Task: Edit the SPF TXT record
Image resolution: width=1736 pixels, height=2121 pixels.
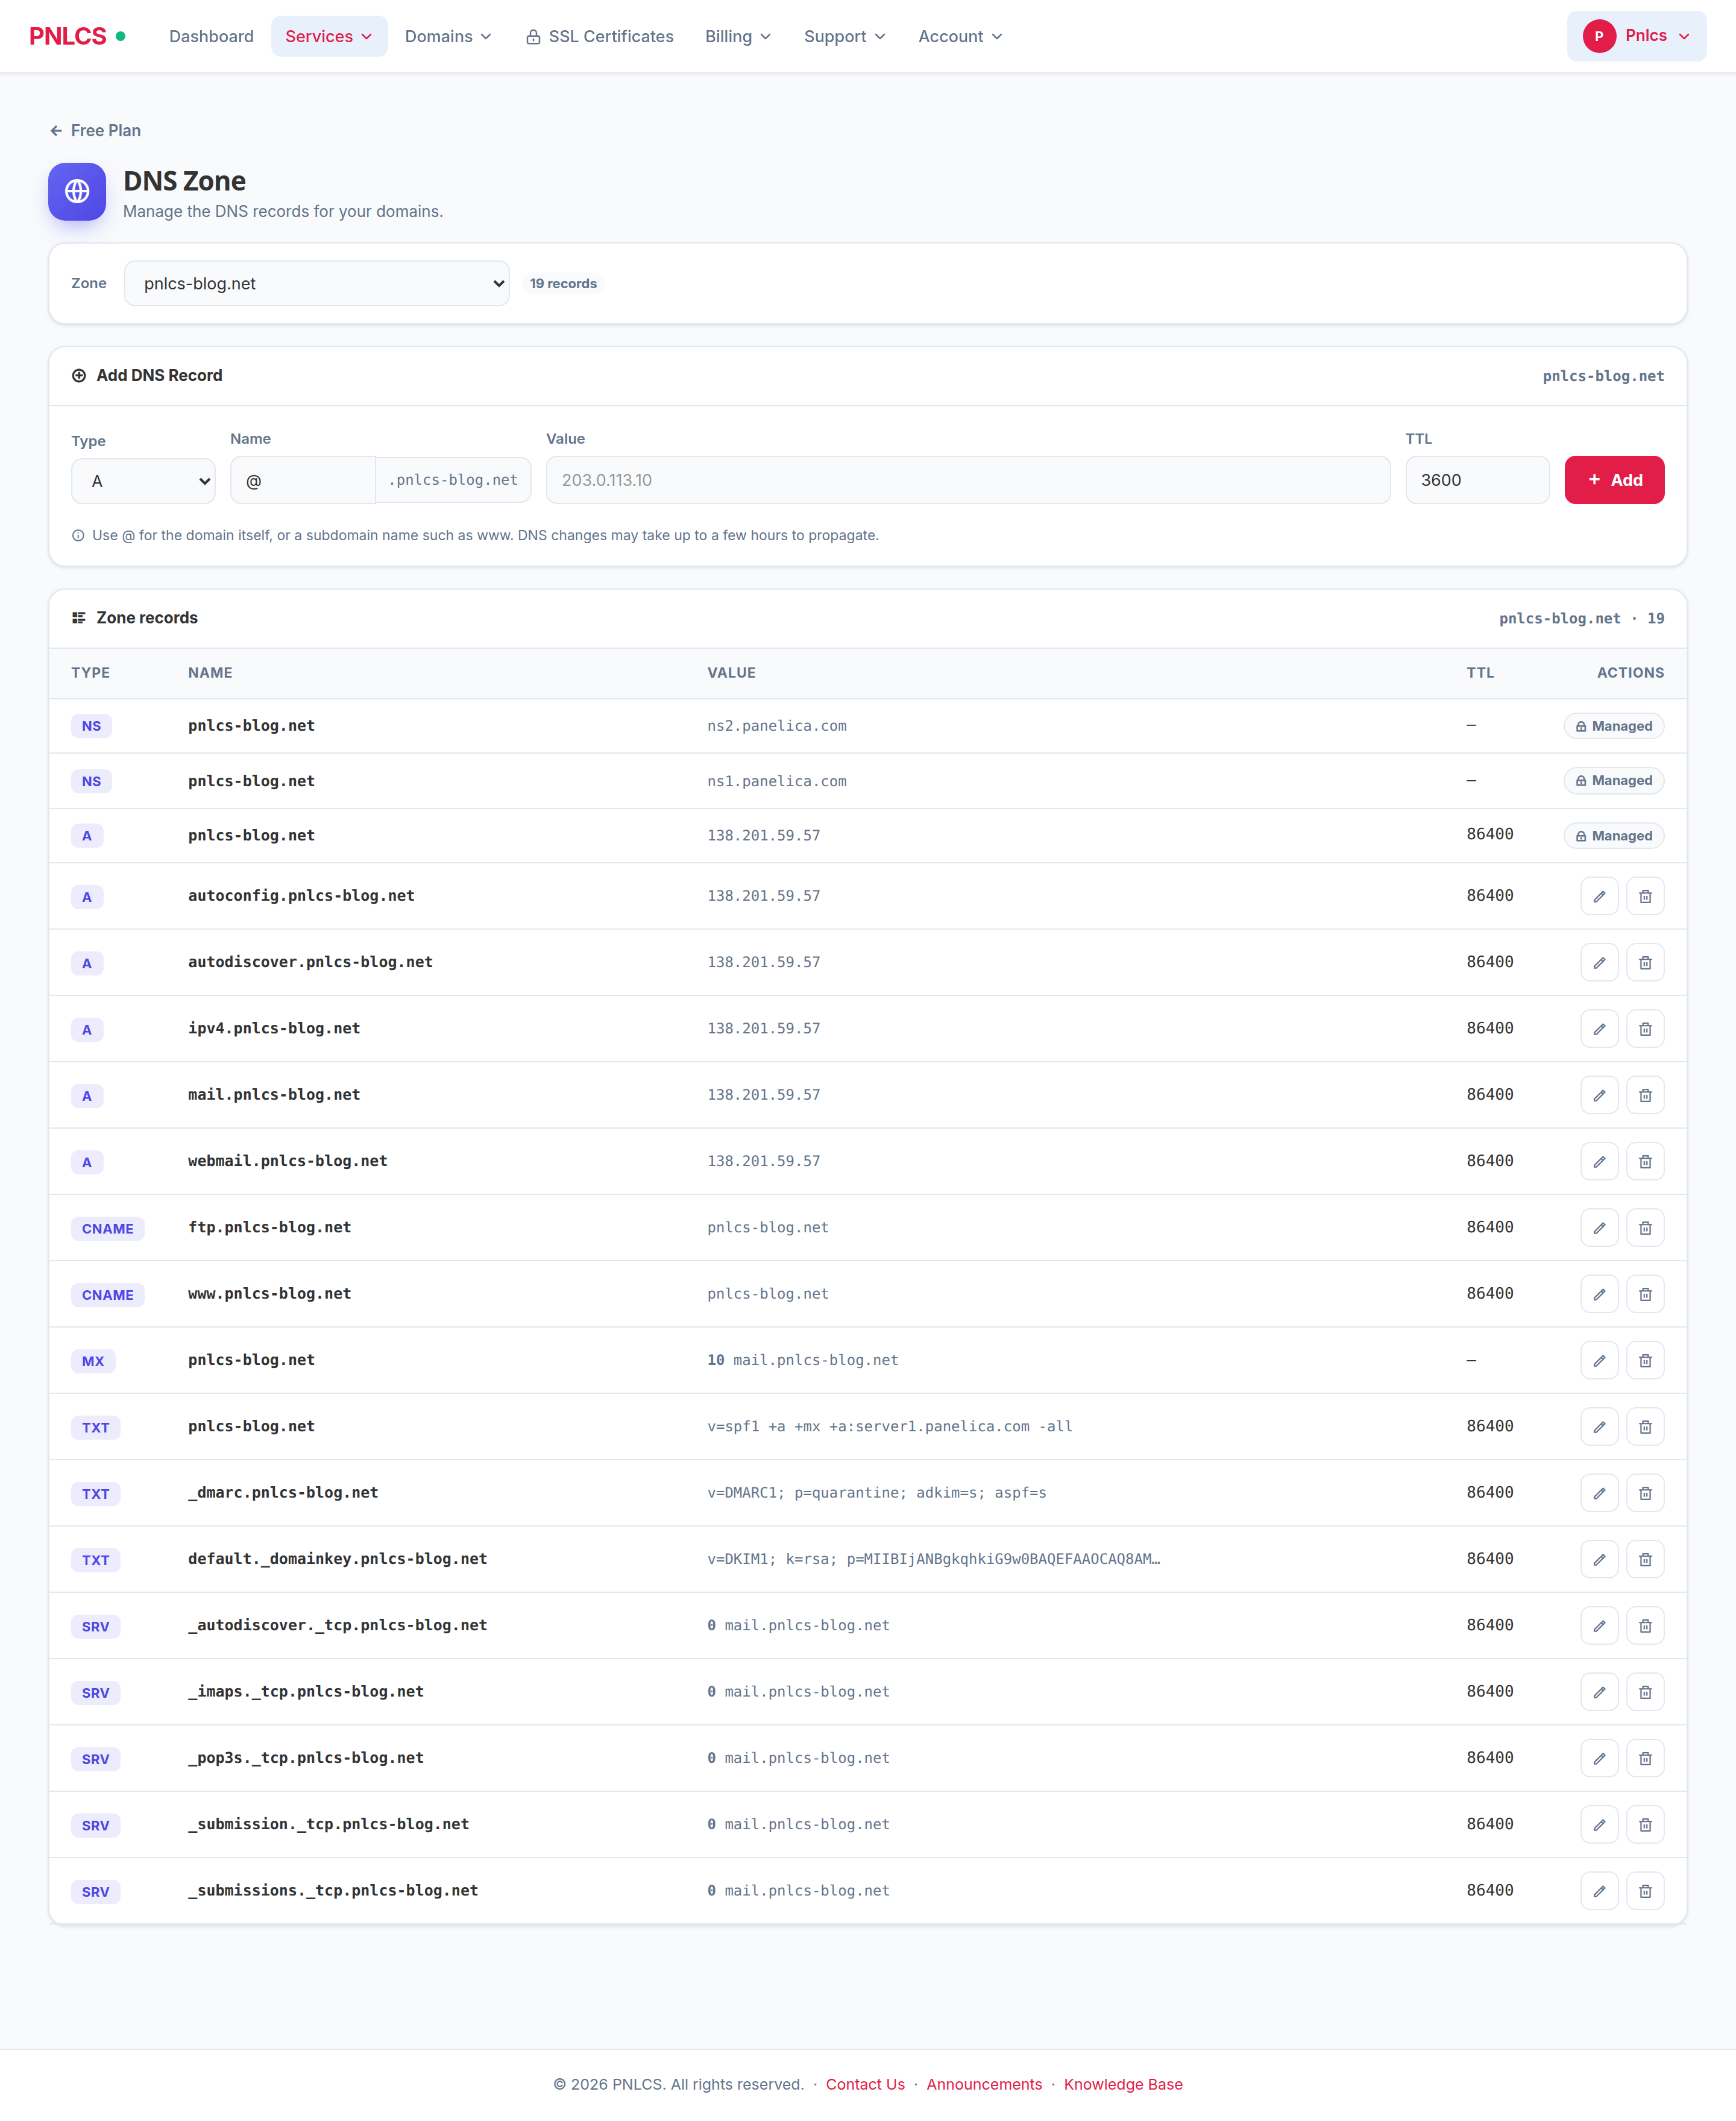Action: point(1599,1427)
